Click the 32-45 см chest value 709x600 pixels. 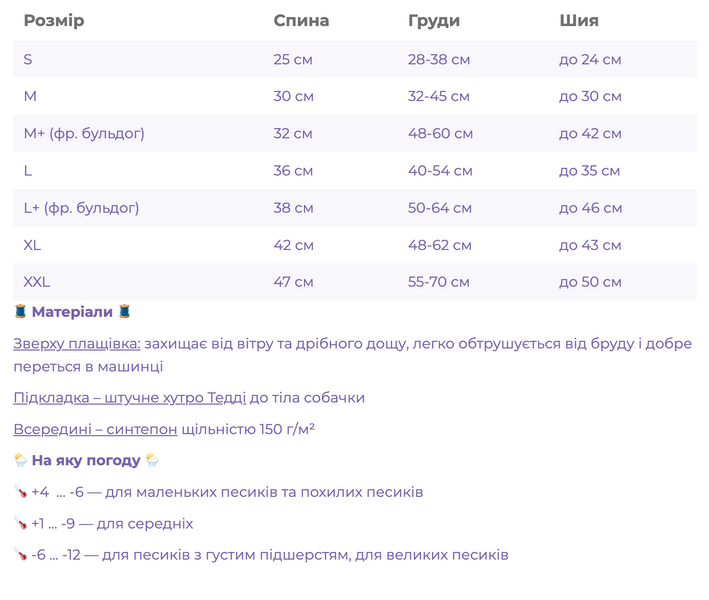(439, 96)
